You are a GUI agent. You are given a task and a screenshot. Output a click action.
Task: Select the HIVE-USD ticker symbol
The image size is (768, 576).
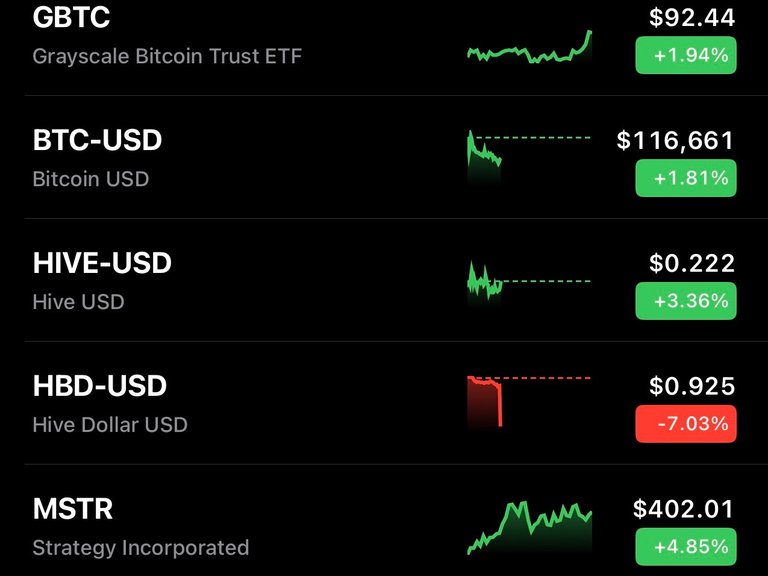tap(102, 263)
